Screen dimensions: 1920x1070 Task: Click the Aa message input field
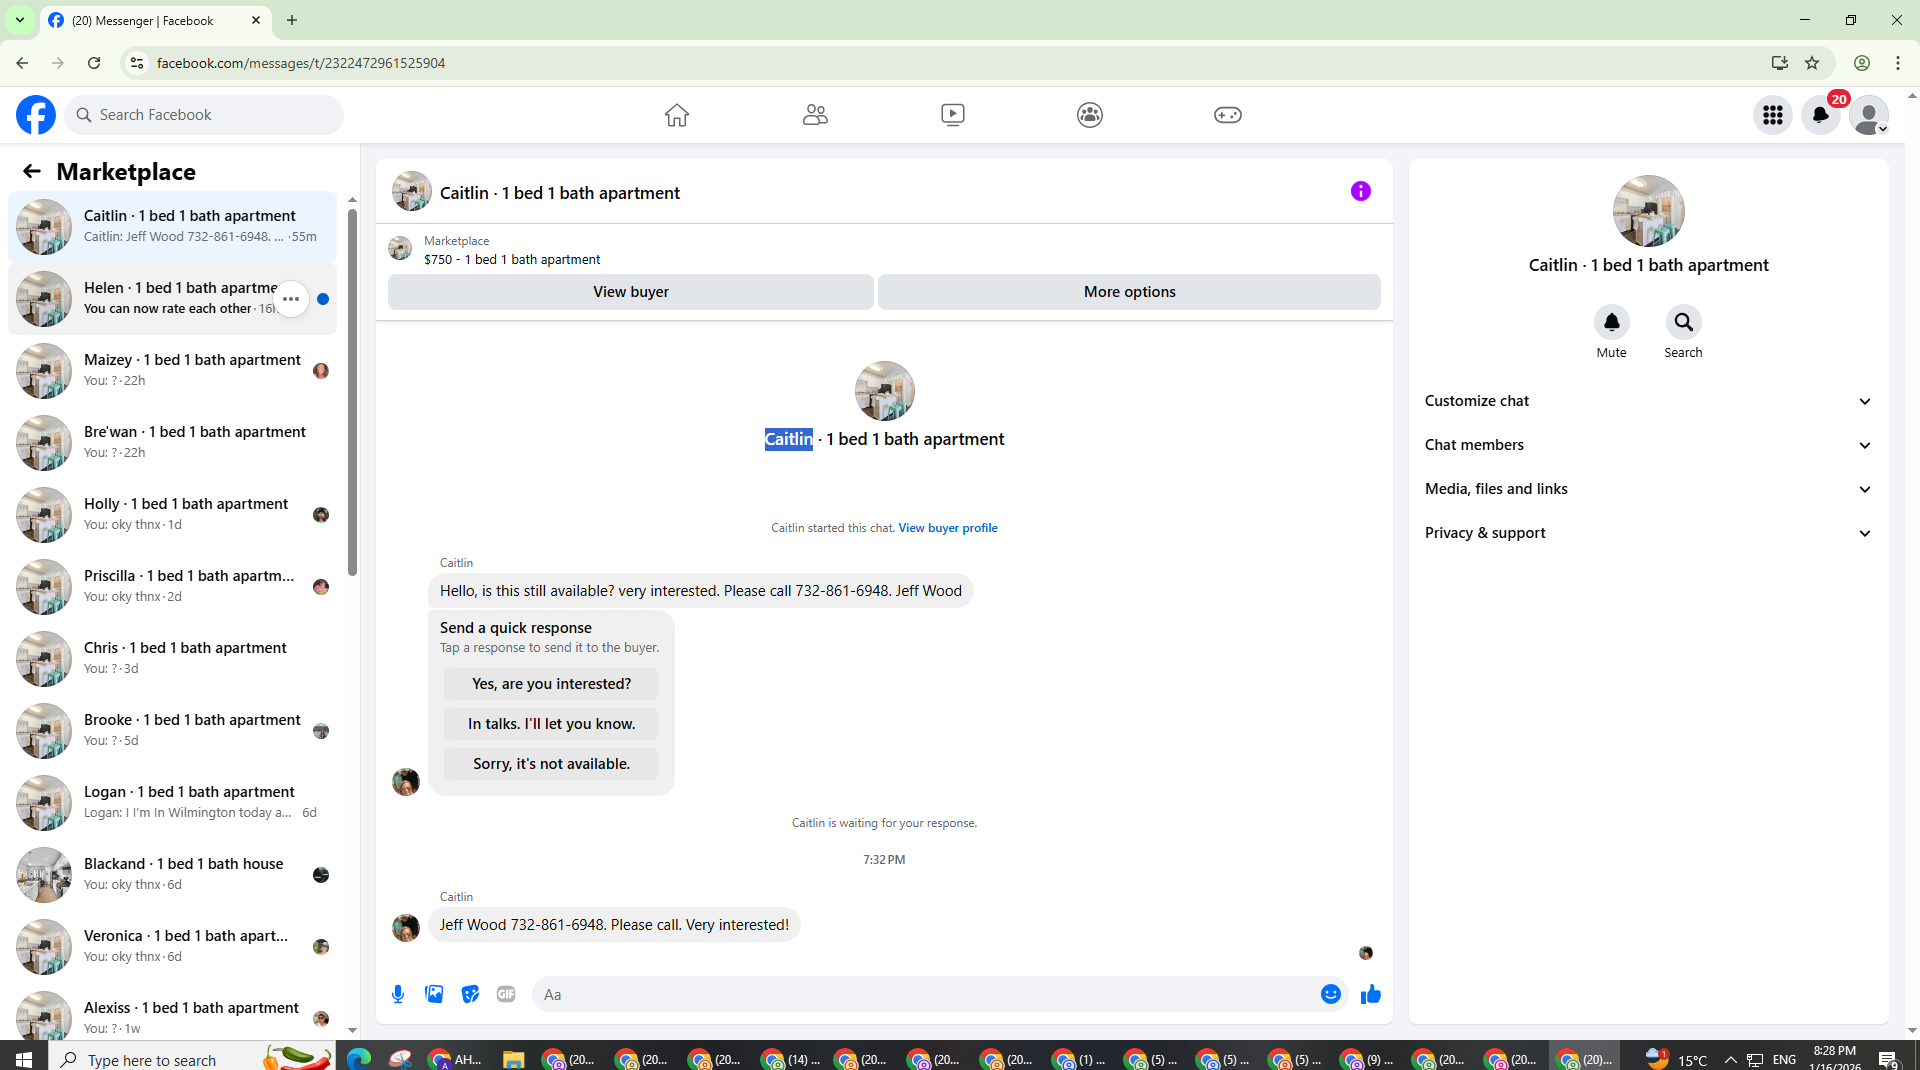pos(925,994)
